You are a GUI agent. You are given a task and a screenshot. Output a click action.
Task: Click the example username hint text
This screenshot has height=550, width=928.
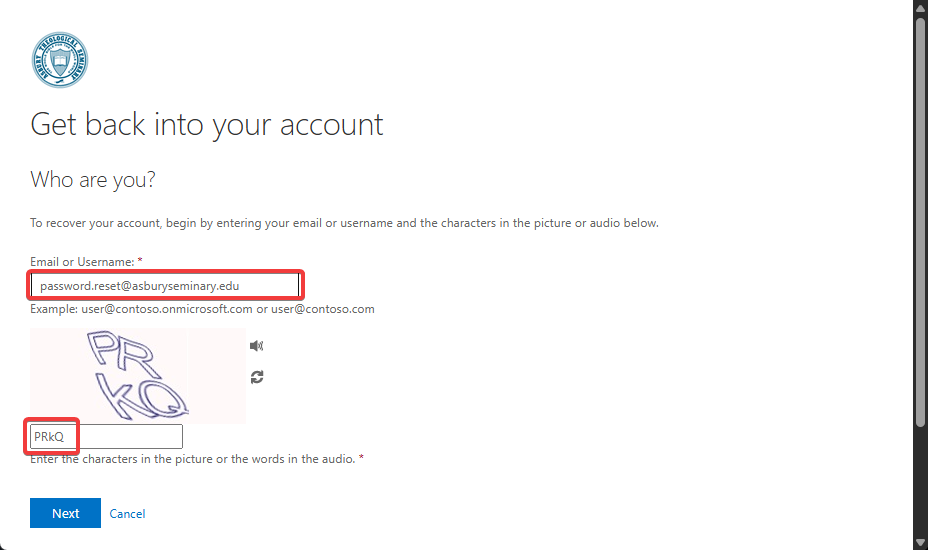tap(202, 309)
